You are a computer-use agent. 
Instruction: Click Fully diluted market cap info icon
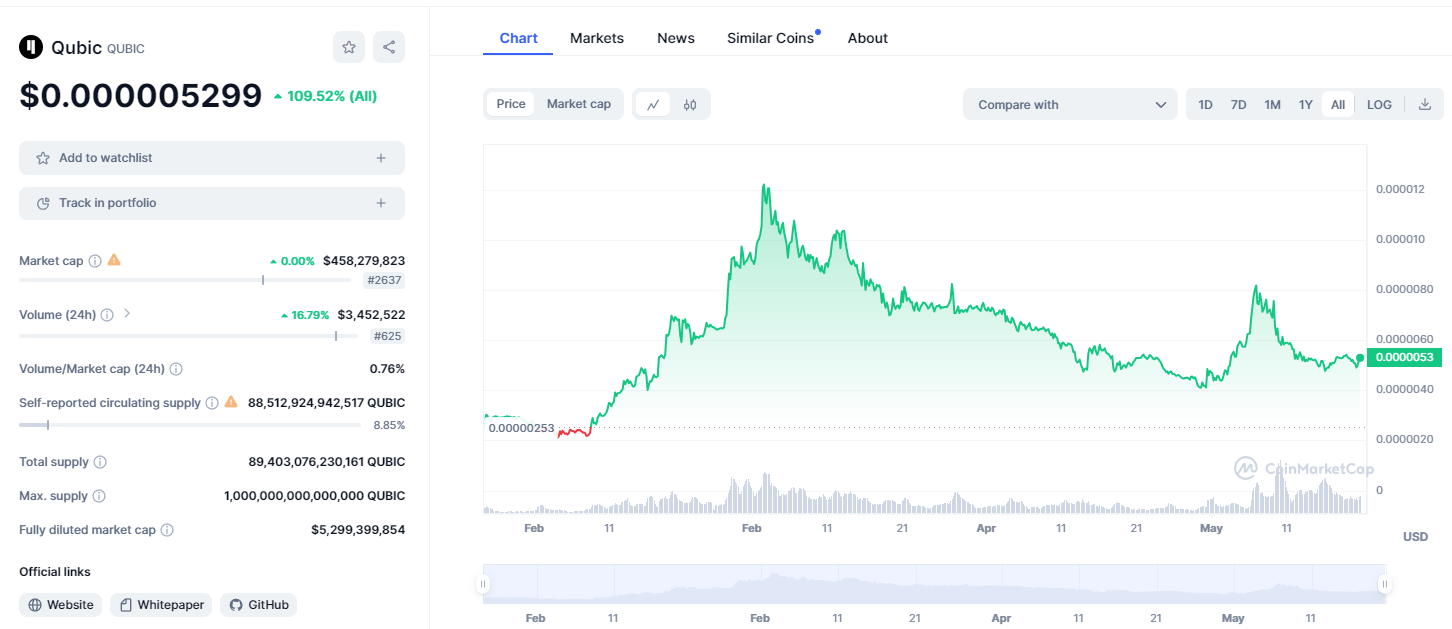(167, 530)
